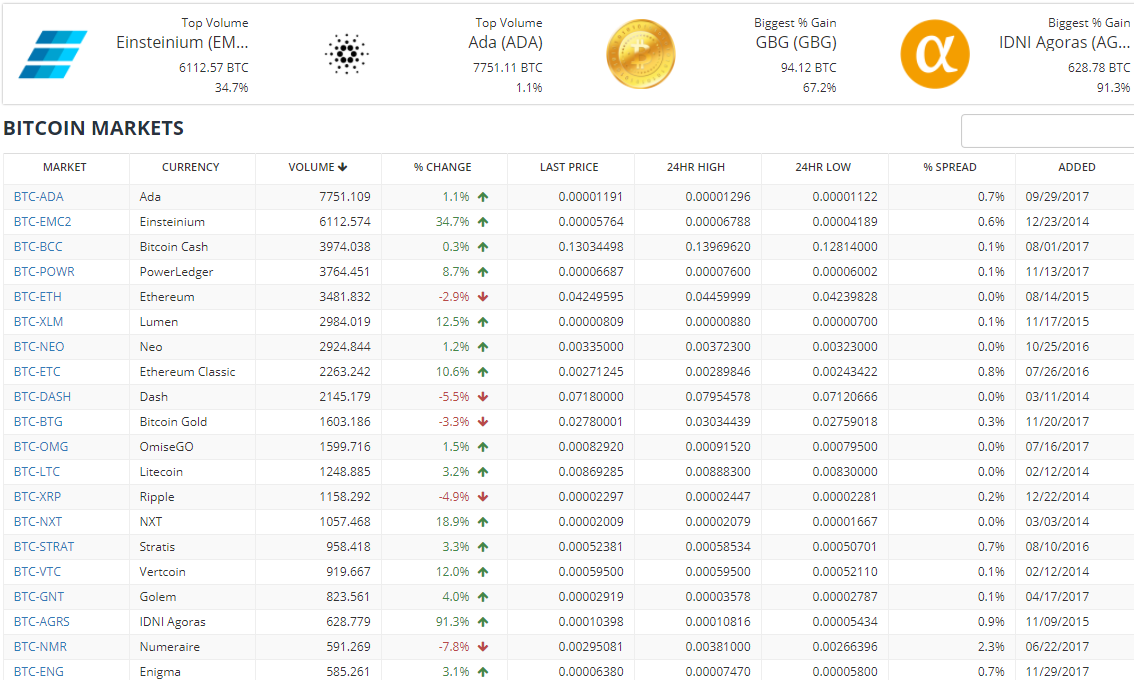Focus the Bitcoin Markets search field
This screenshot has height=680, width=1134.
click(1047, 131)
